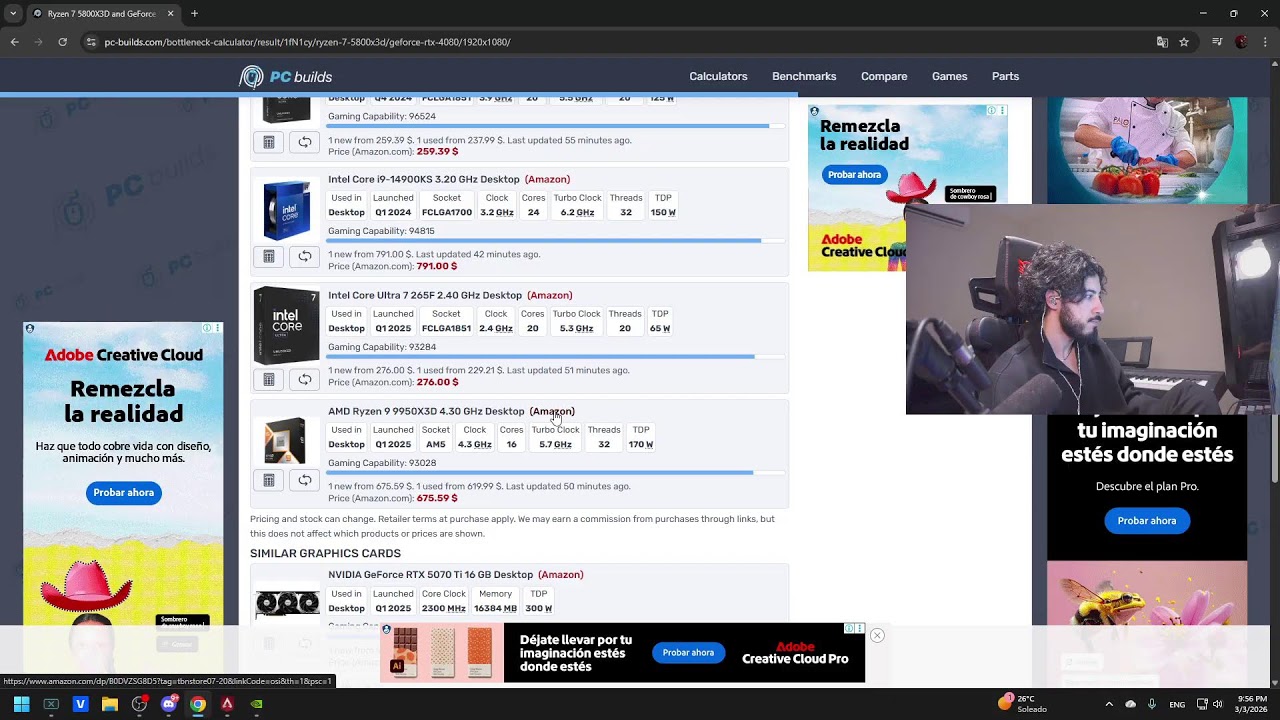Click the Intel Core Ultra 7 265F product image

pyautogui.click(x=286, y=325)
